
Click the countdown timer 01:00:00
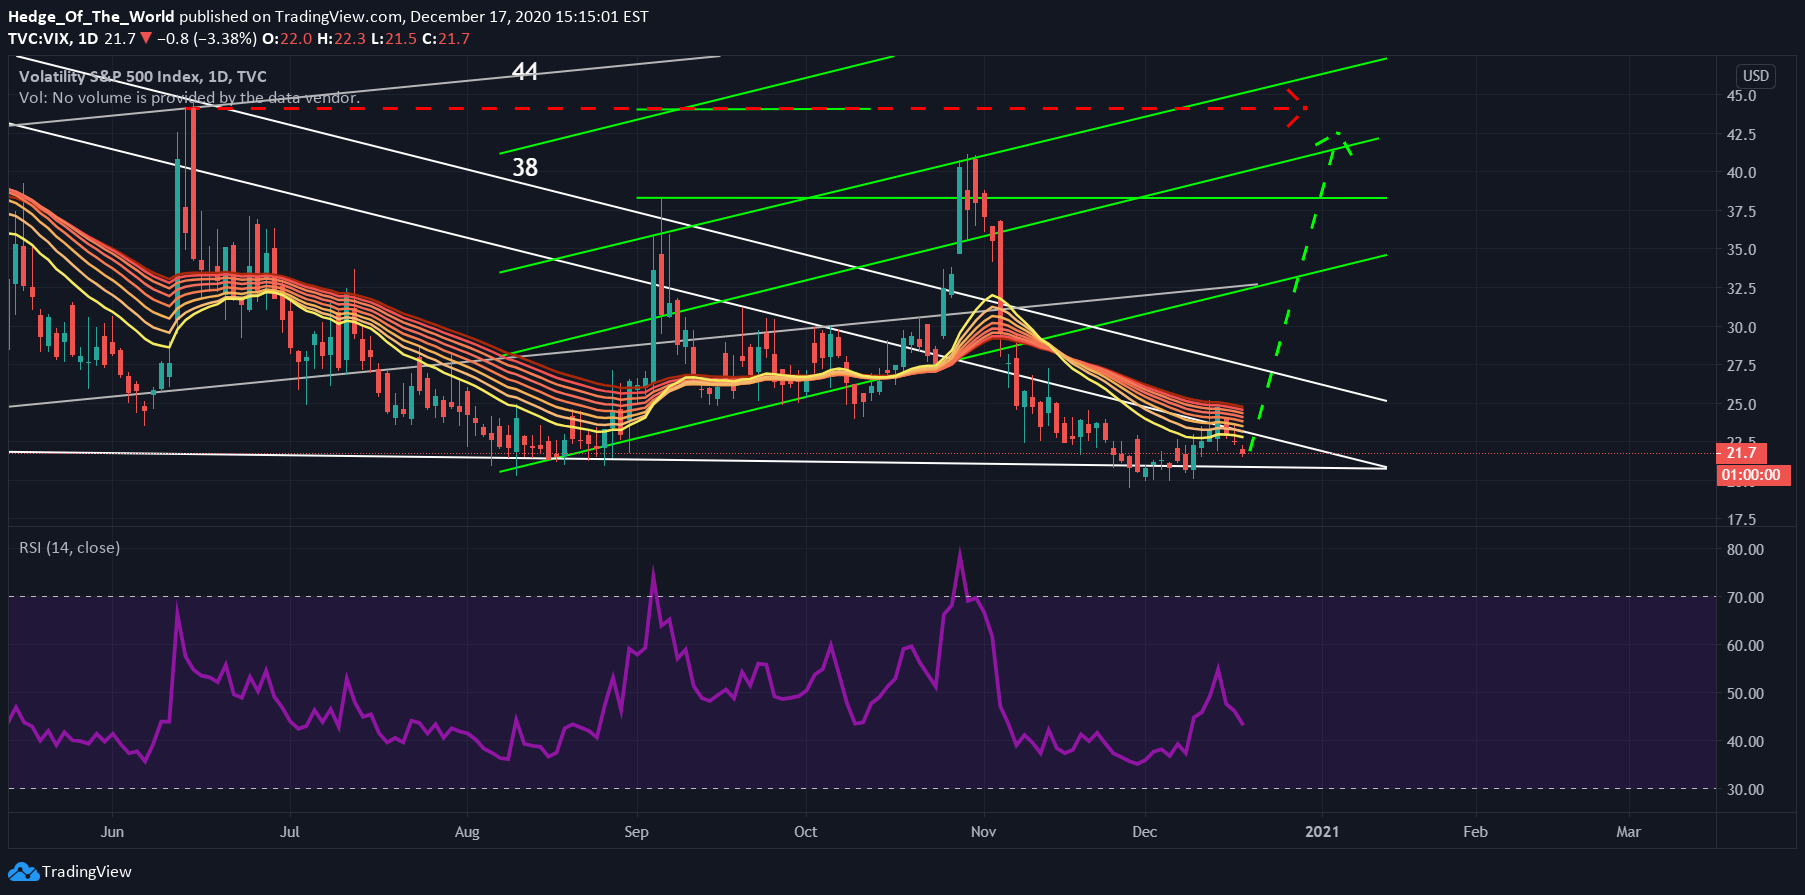click(x=1751, y=475)
